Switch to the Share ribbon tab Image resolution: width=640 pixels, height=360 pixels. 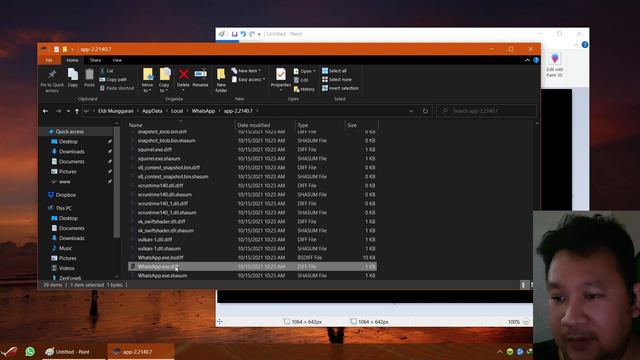pos(95,60)
